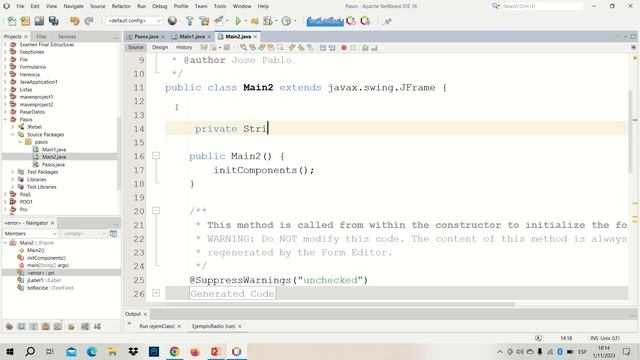Select the Herencia project
This screenshot has width=640, height=360.
tap(29, 74)
